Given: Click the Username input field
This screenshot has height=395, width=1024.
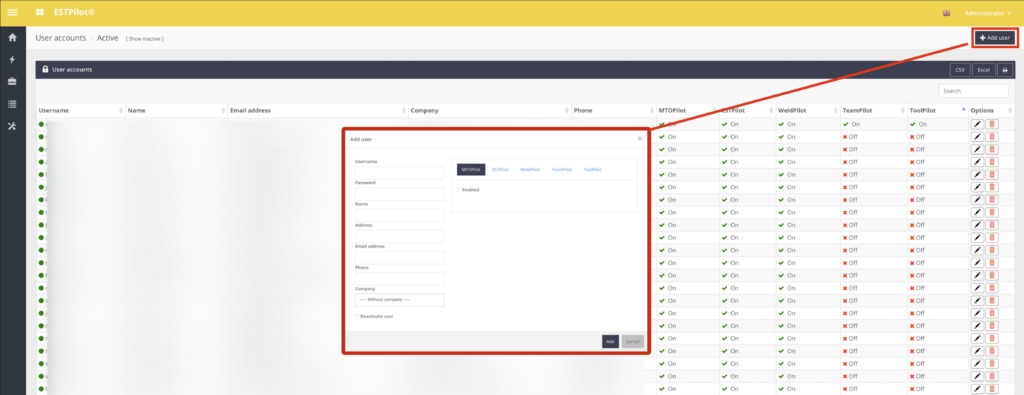Looking at the screenshot, I should click(x=400, y=173).
